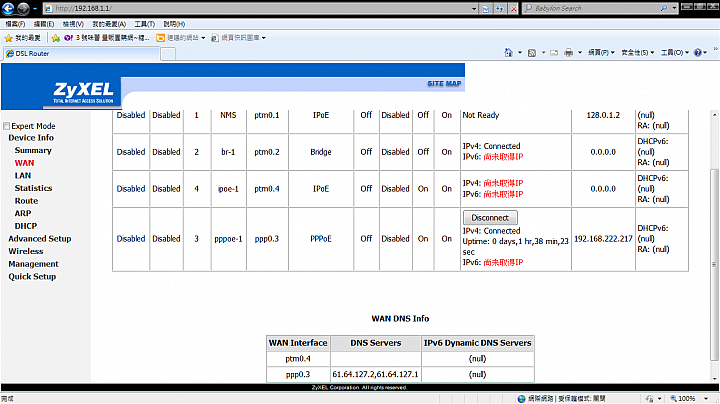
Task: Click the Babylon Search magnifier button
Action: pos(664,8)
